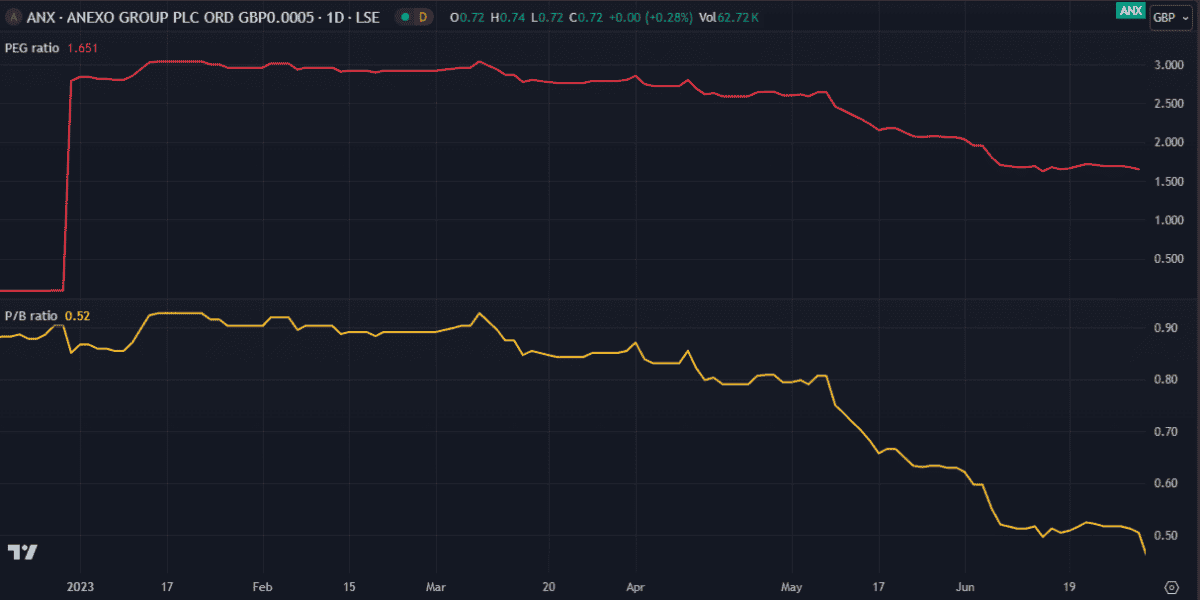
Task: Click the TradingView logo icon
Action: tap(22, 552)
